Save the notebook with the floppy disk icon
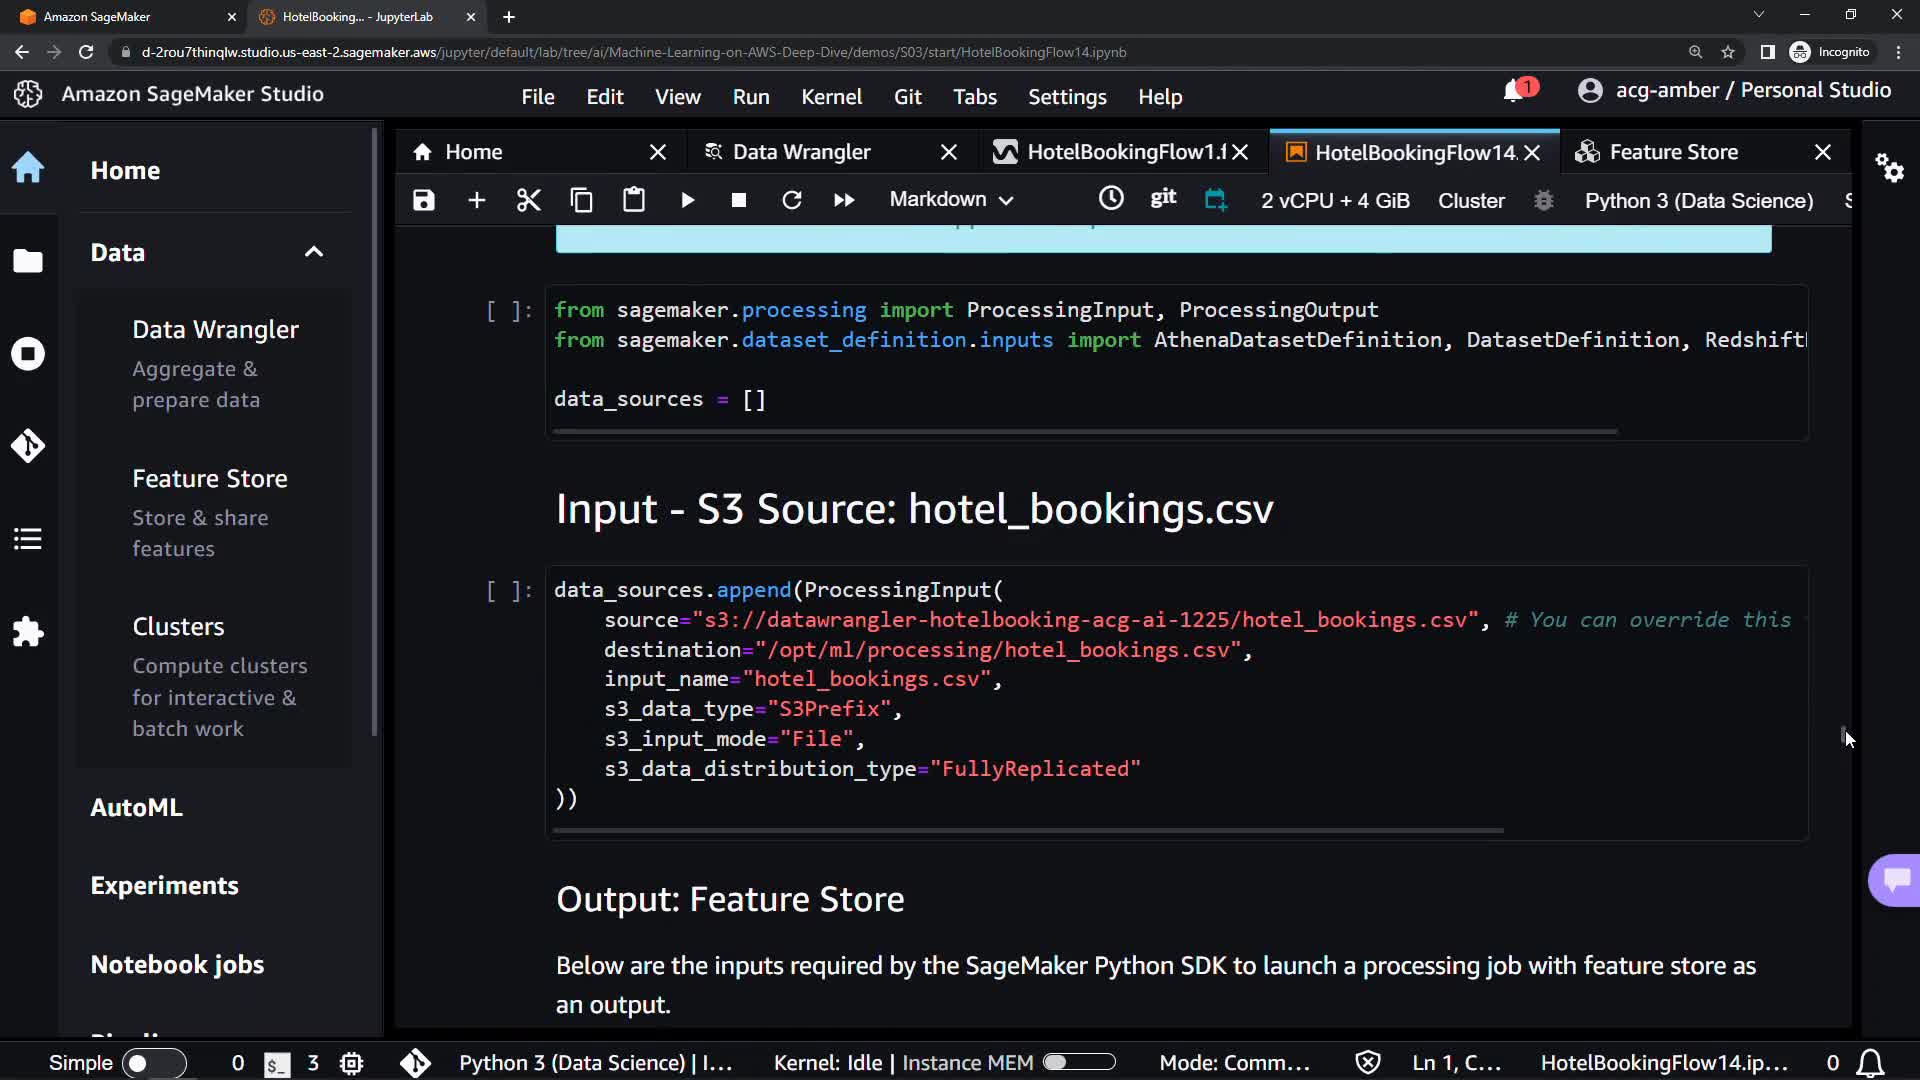This screenshot has width=1920, height=1080. [x=424, y=200]
